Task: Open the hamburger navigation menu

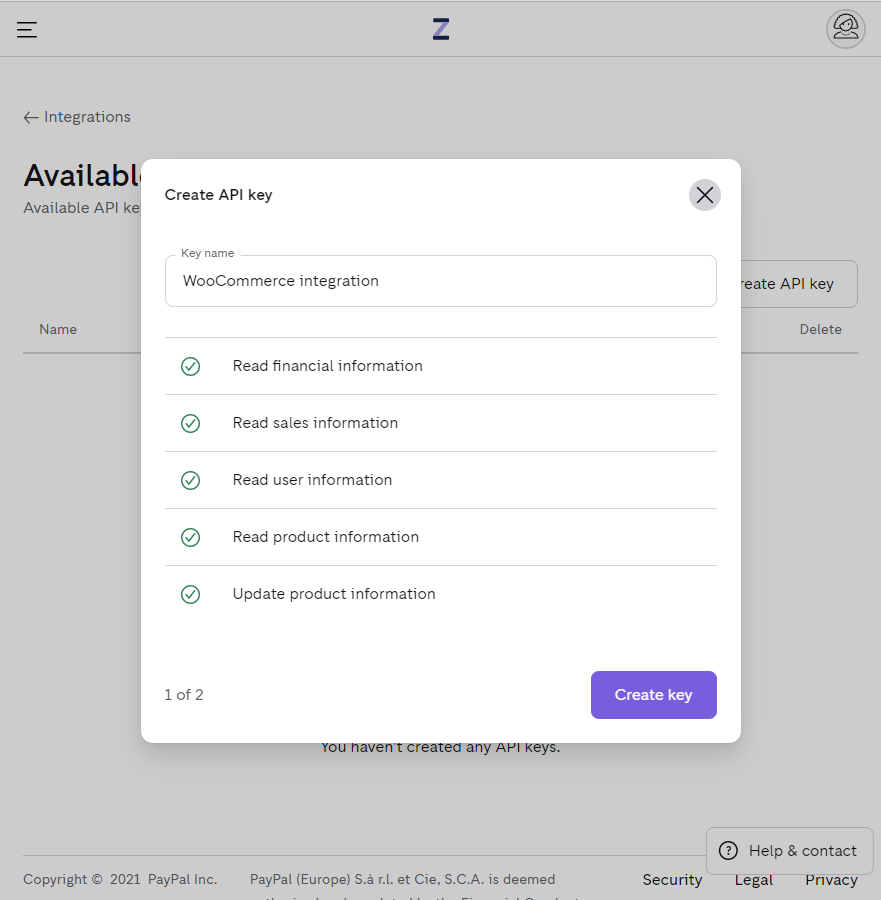Action: click(x=26, y=29)
